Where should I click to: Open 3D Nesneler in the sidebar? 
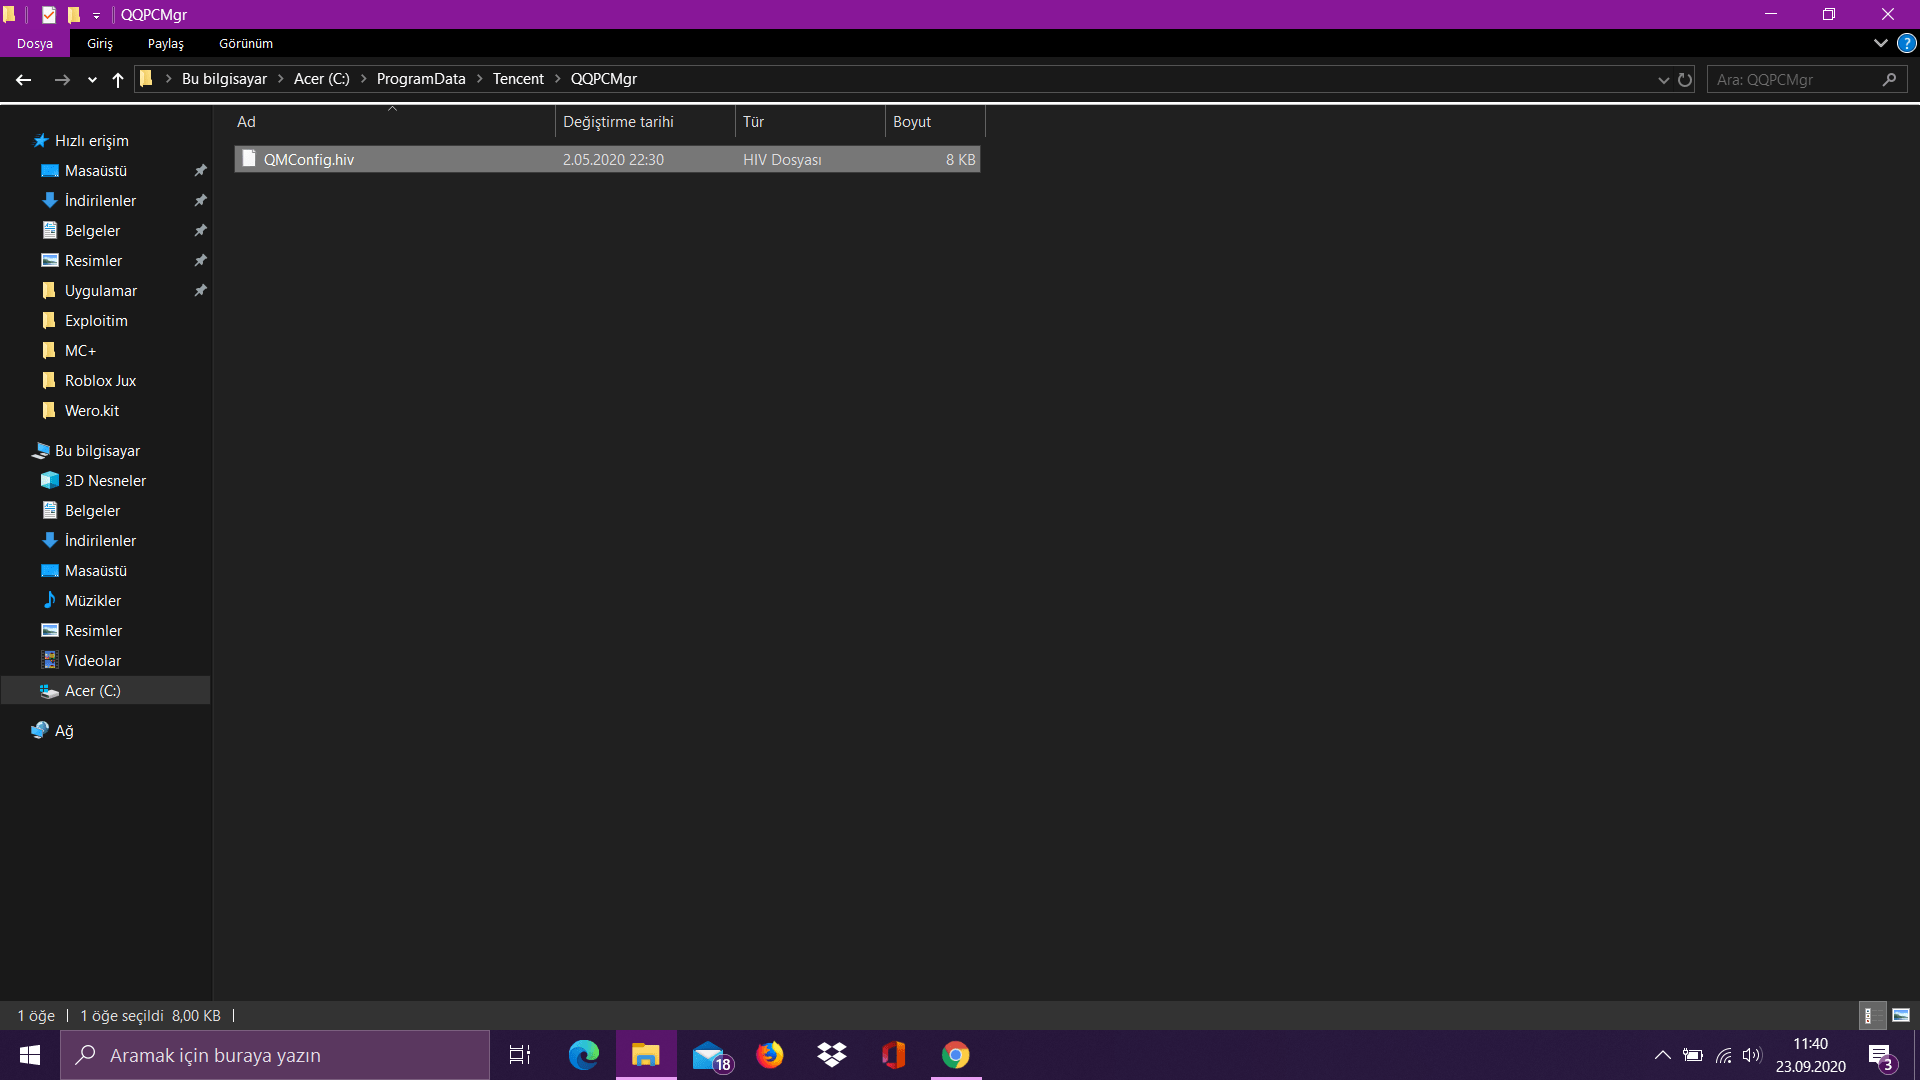[105, 481]
